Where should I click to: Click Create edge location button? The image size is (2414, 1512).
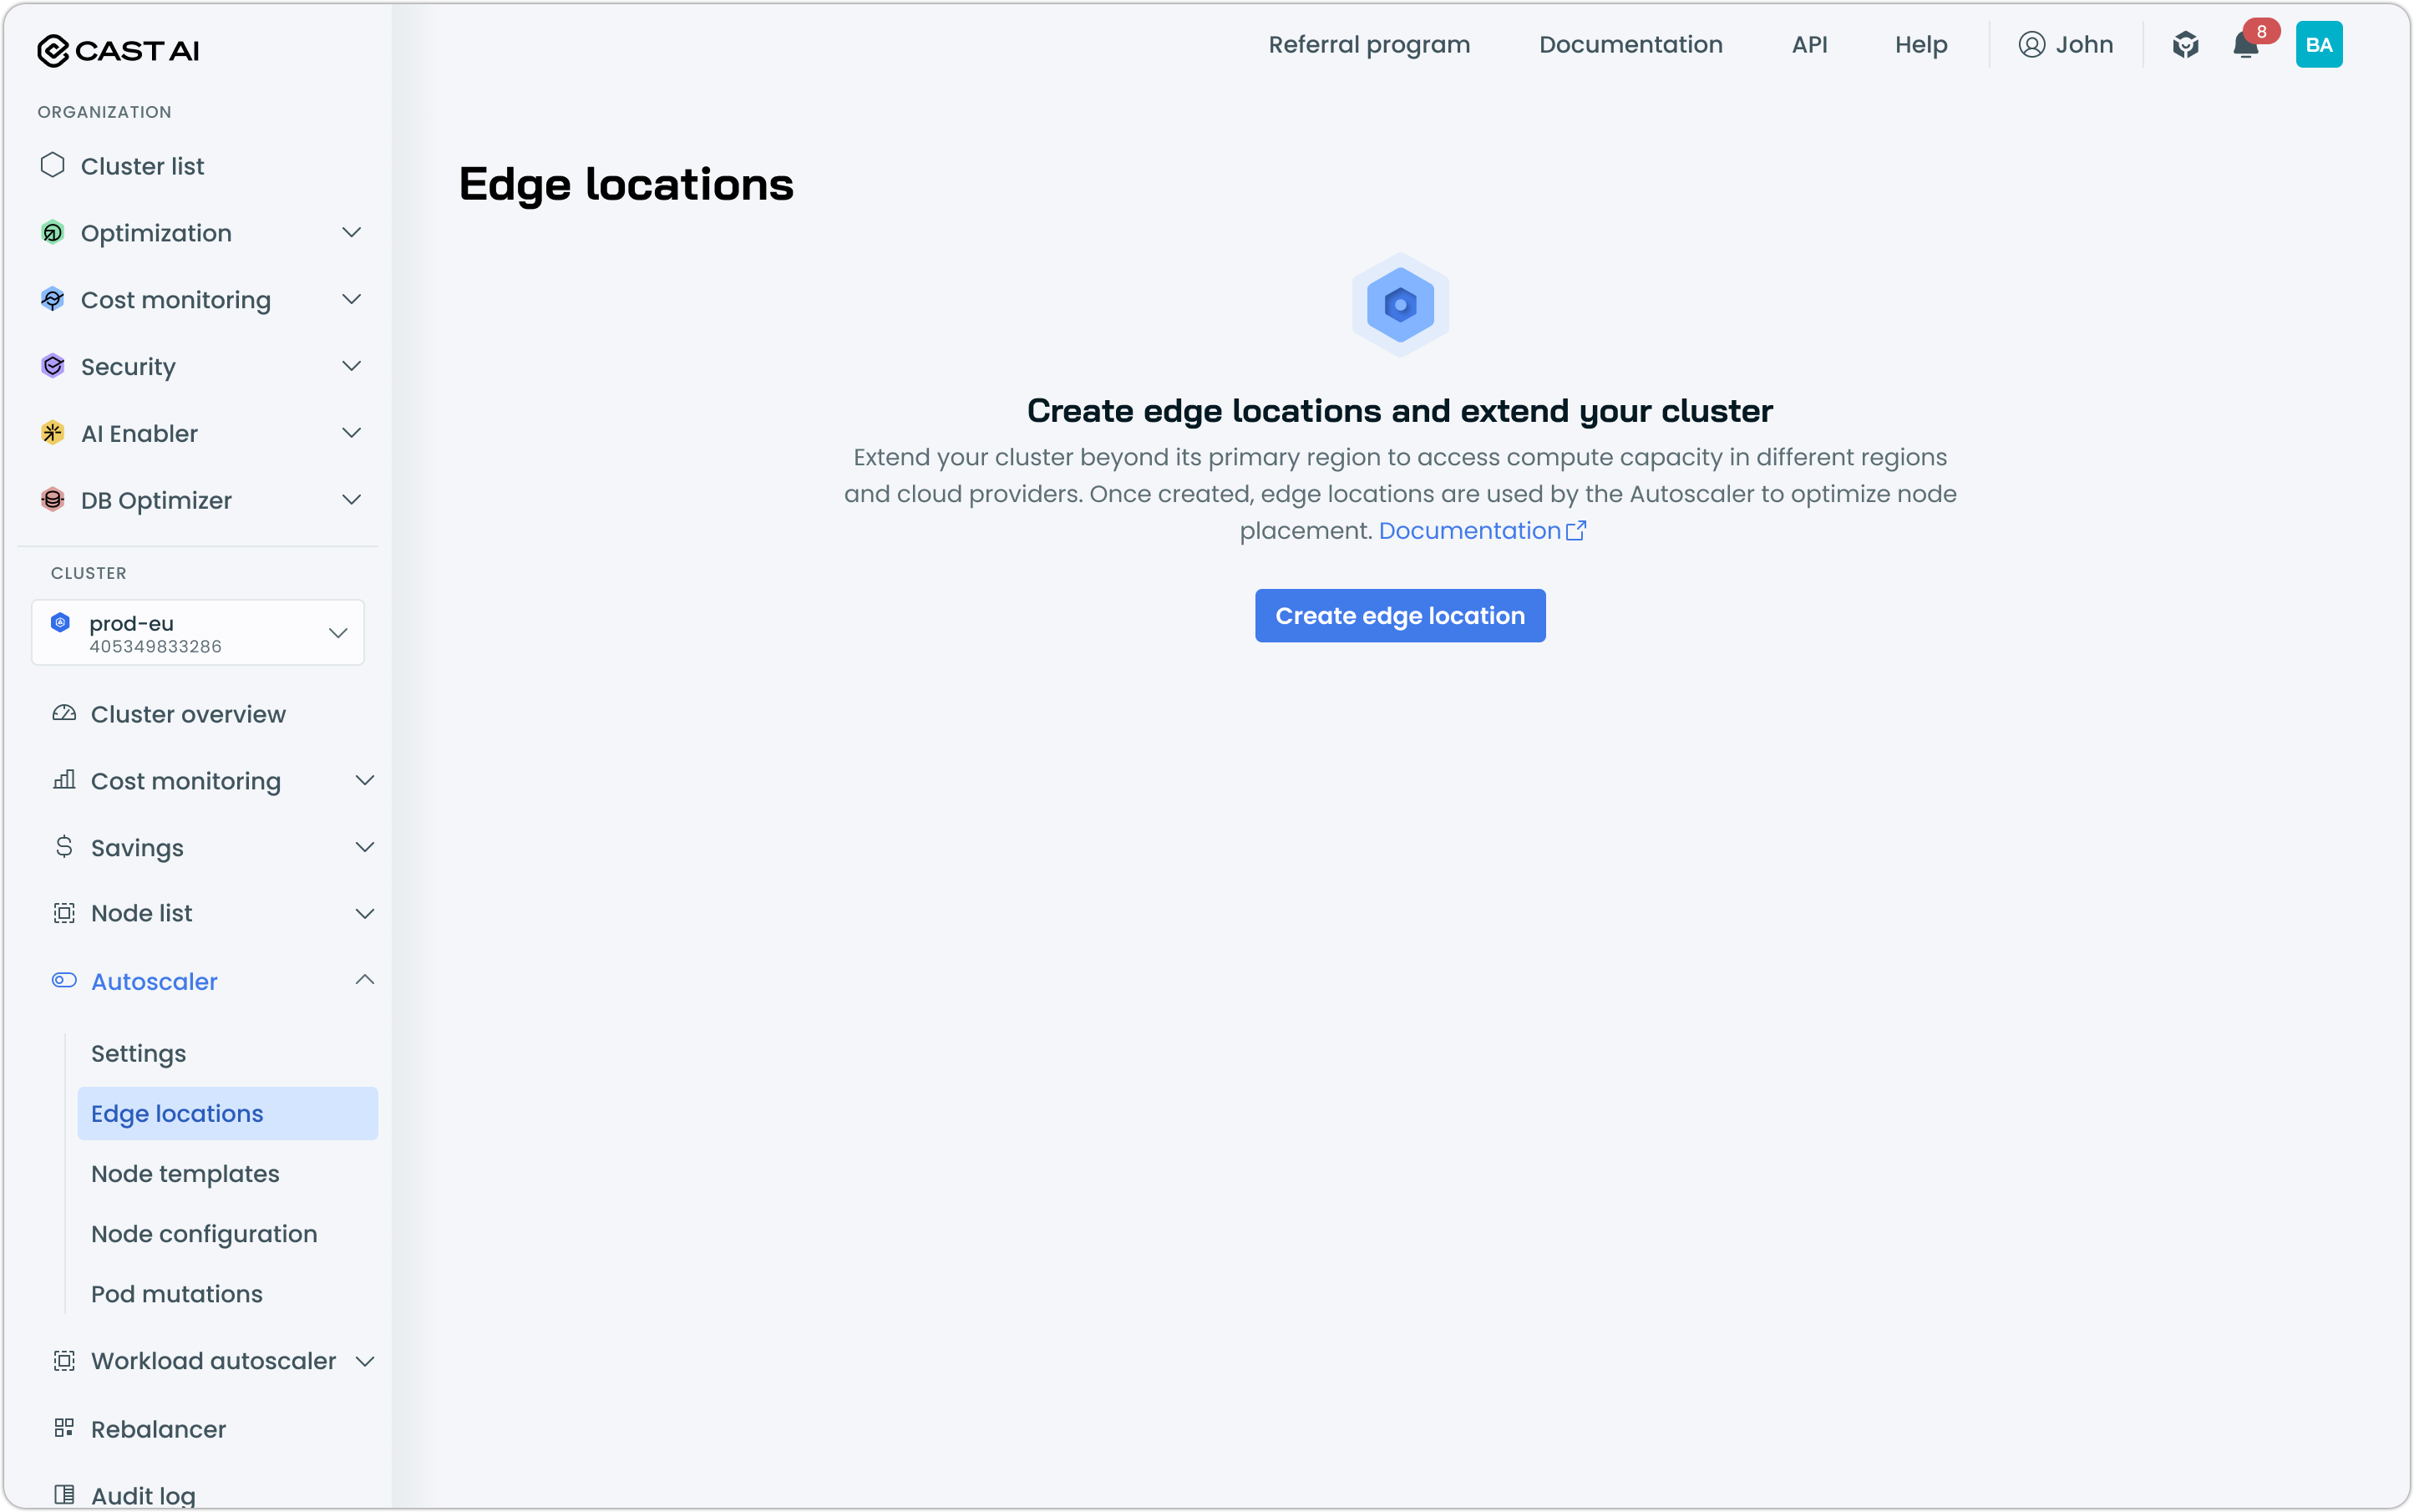coord(1399,615)
